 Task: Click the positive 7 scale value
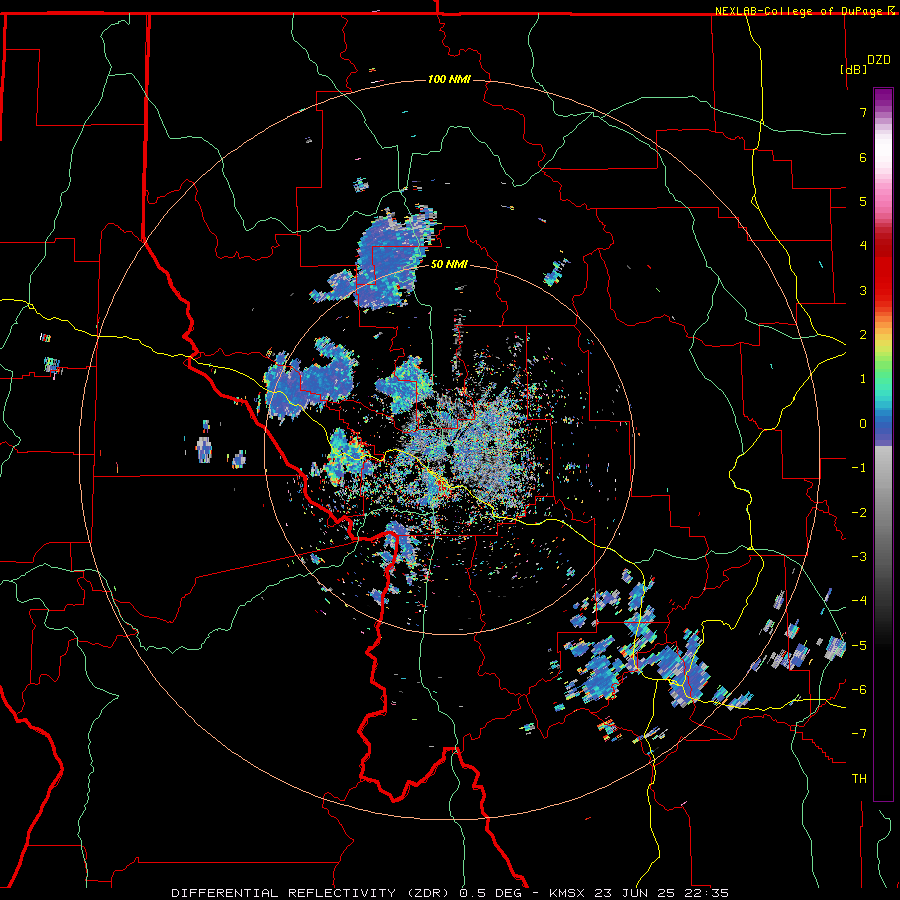click(863, 112)
